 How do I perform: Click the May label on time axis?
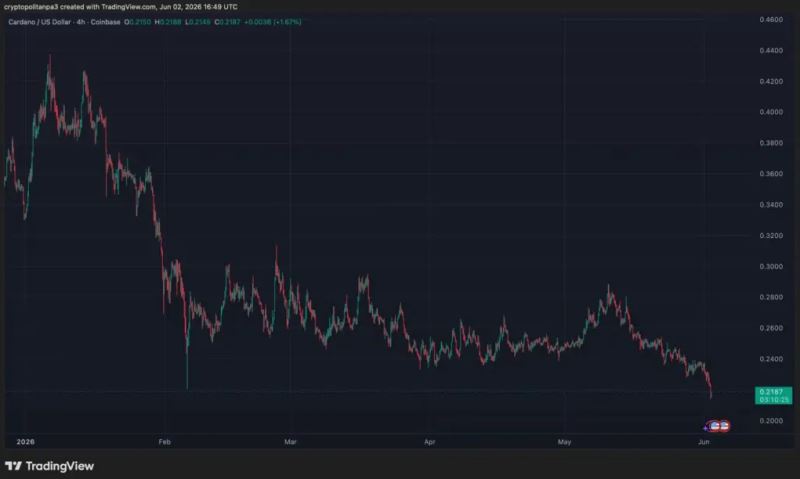(x=564, y=442)
